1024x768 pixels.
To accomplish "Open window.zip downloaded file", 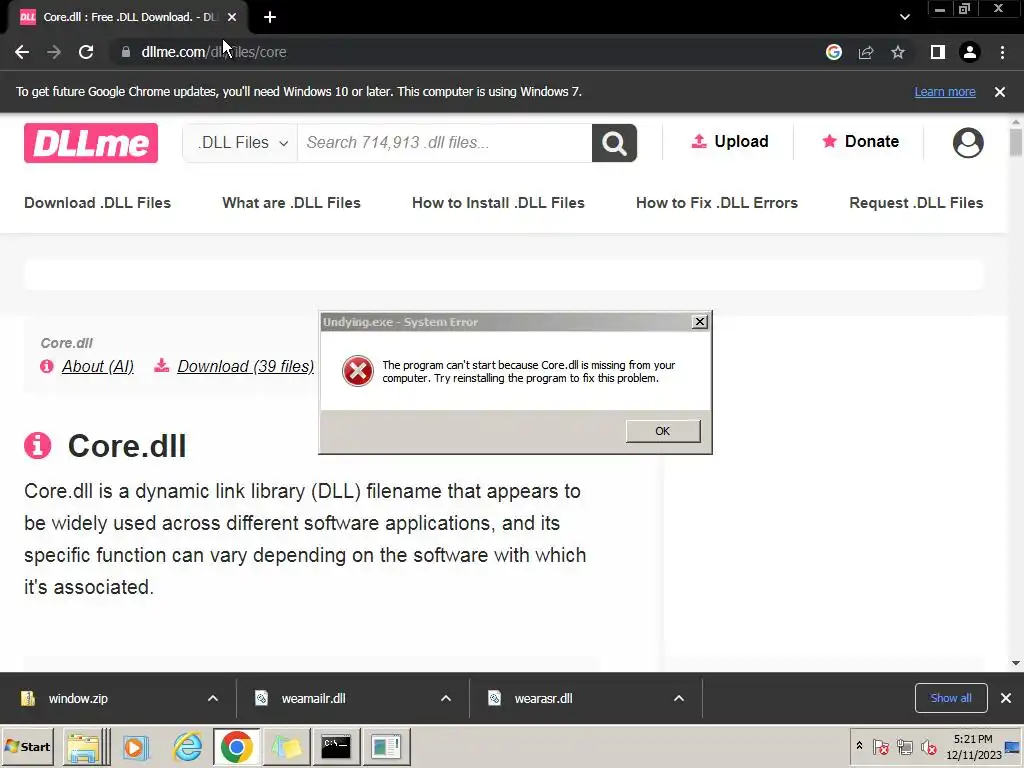I will click(78, 698).
